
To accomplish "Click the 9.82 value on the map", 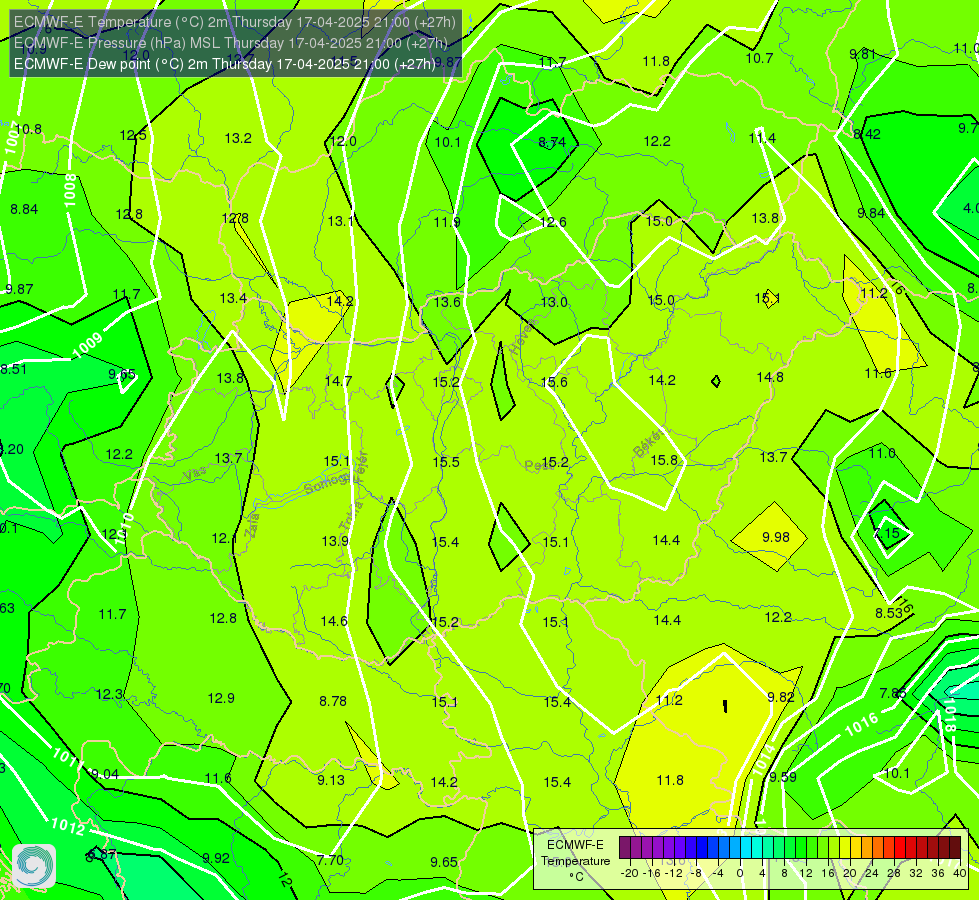I will pyautogui.click(x=780, y=697).
